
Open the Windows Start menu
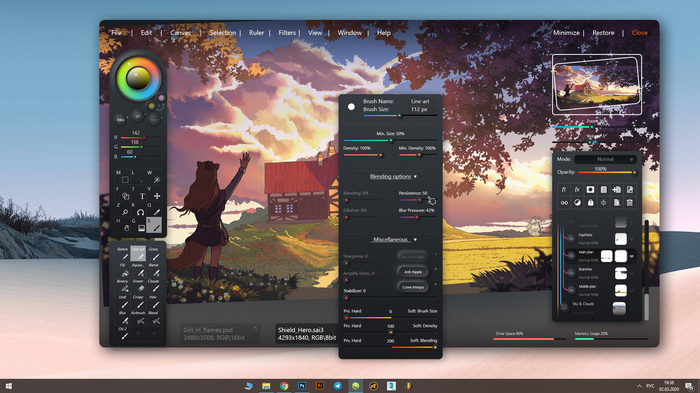[x=8, y=386]
